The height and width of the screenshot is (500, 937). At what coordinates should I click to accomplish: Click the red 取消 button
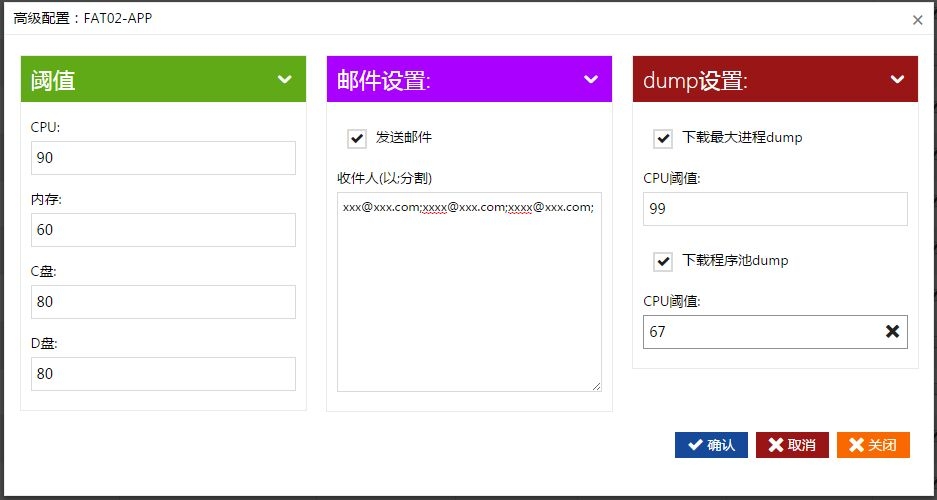coord(792,445)
